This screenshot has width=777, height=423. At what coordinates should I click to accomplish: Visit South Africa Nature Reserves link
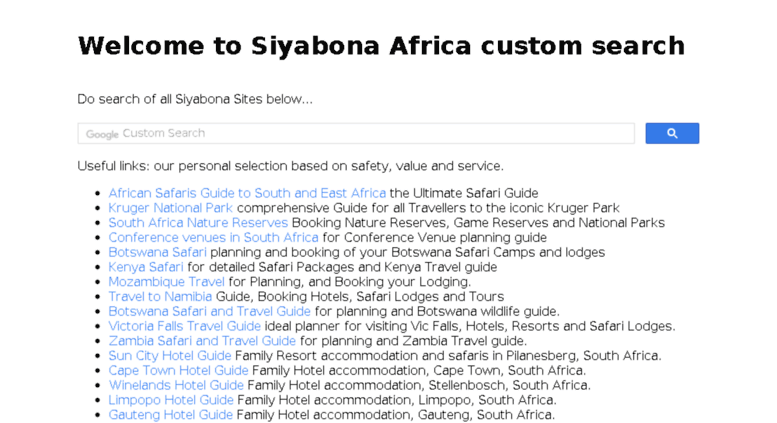[x=198, y=222]
